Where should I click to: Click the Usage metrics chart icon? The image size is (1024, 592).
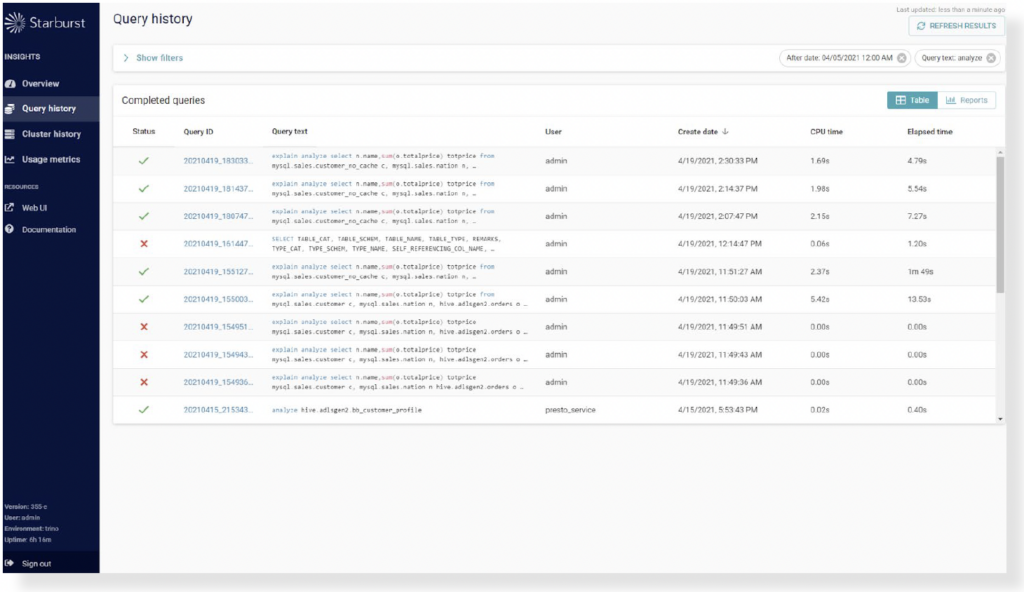pos(10,159)
